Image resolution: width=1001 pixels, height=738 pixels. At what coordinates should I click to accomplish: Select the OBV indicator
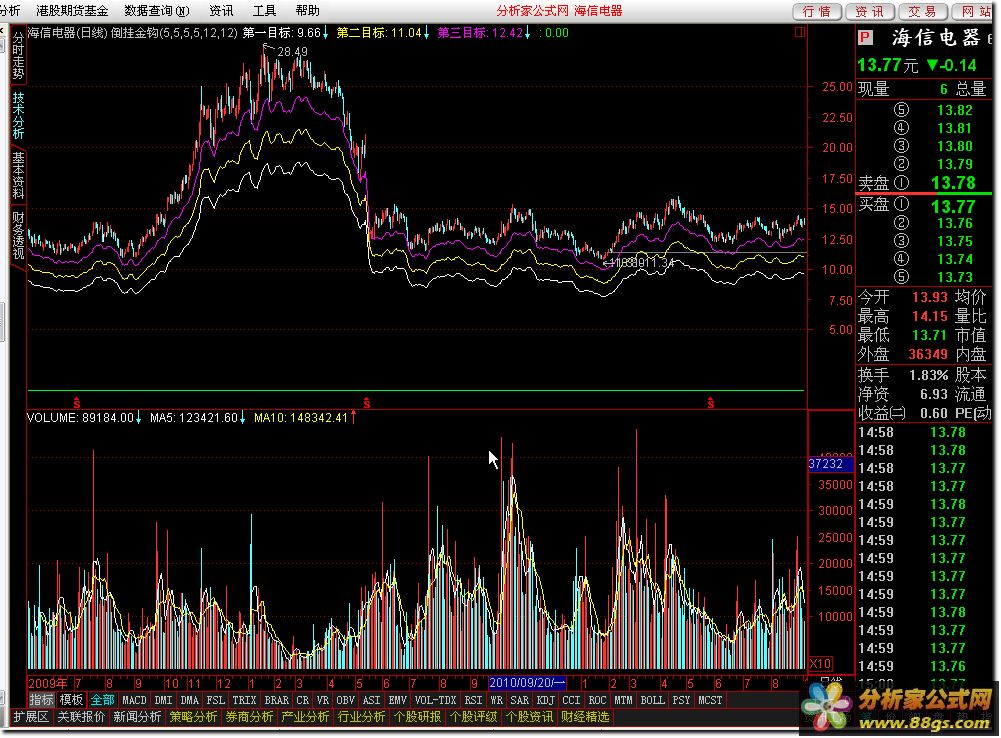pyautogui.click(x=345, y=700)
